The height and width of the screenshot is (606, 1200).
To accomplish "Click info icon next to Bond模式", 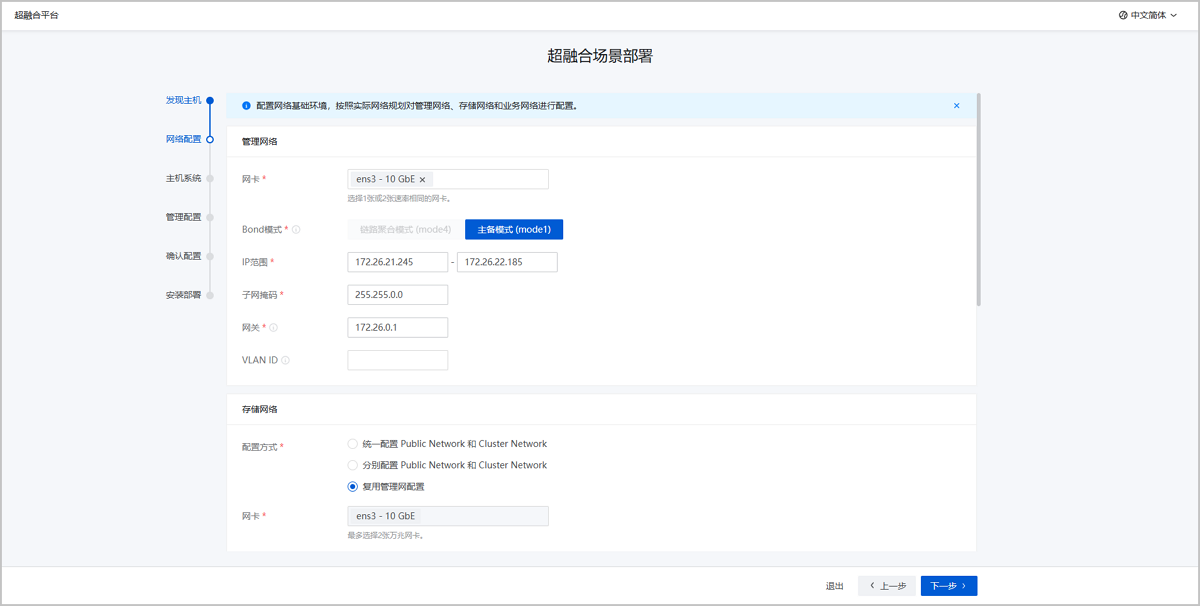I will coord(296,230).
